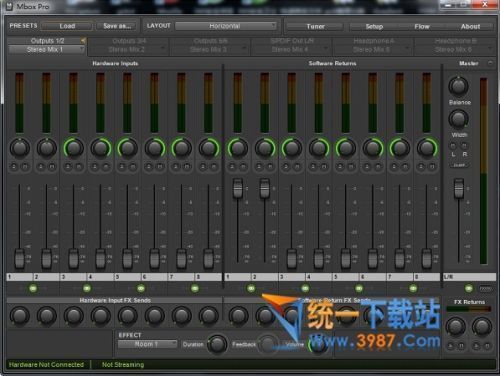Toggle stereo link for hardware inputs 1/2
The image size is (500, 376).
point(33,288)
